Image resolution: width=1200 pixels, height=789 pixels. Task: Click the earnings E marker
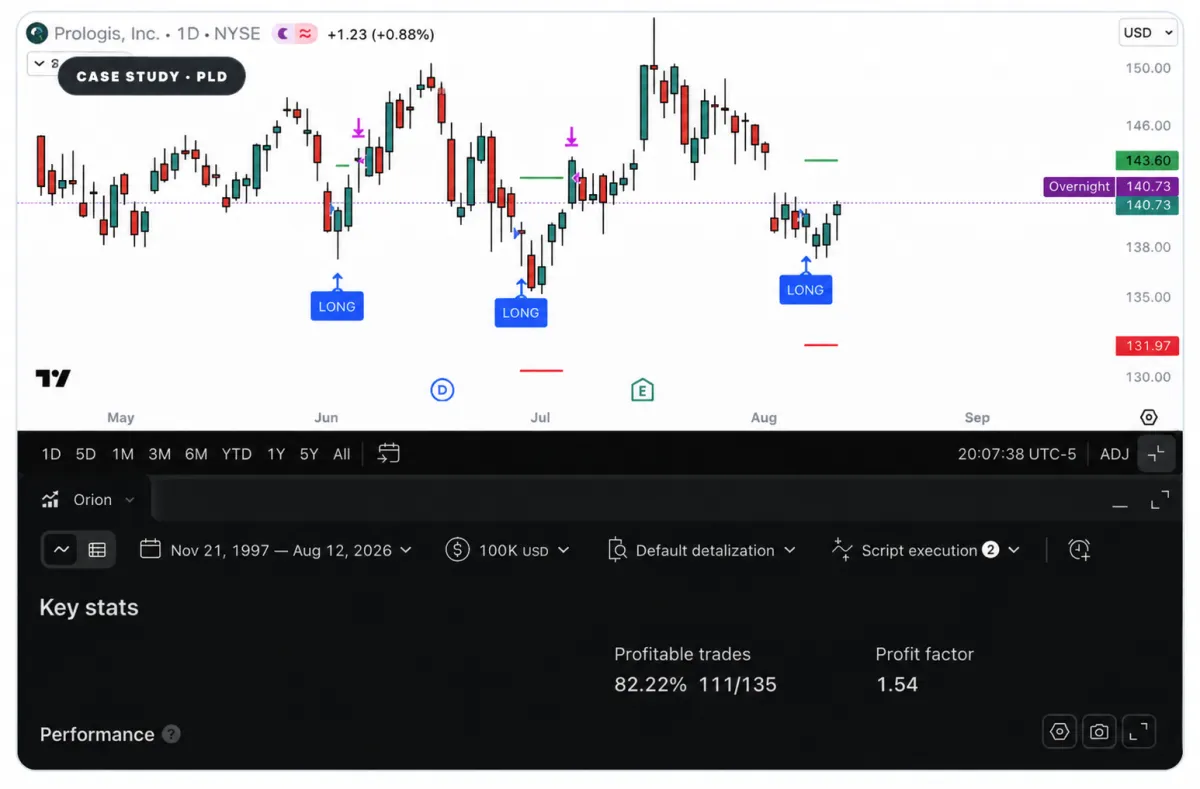[x=642, y=390]
